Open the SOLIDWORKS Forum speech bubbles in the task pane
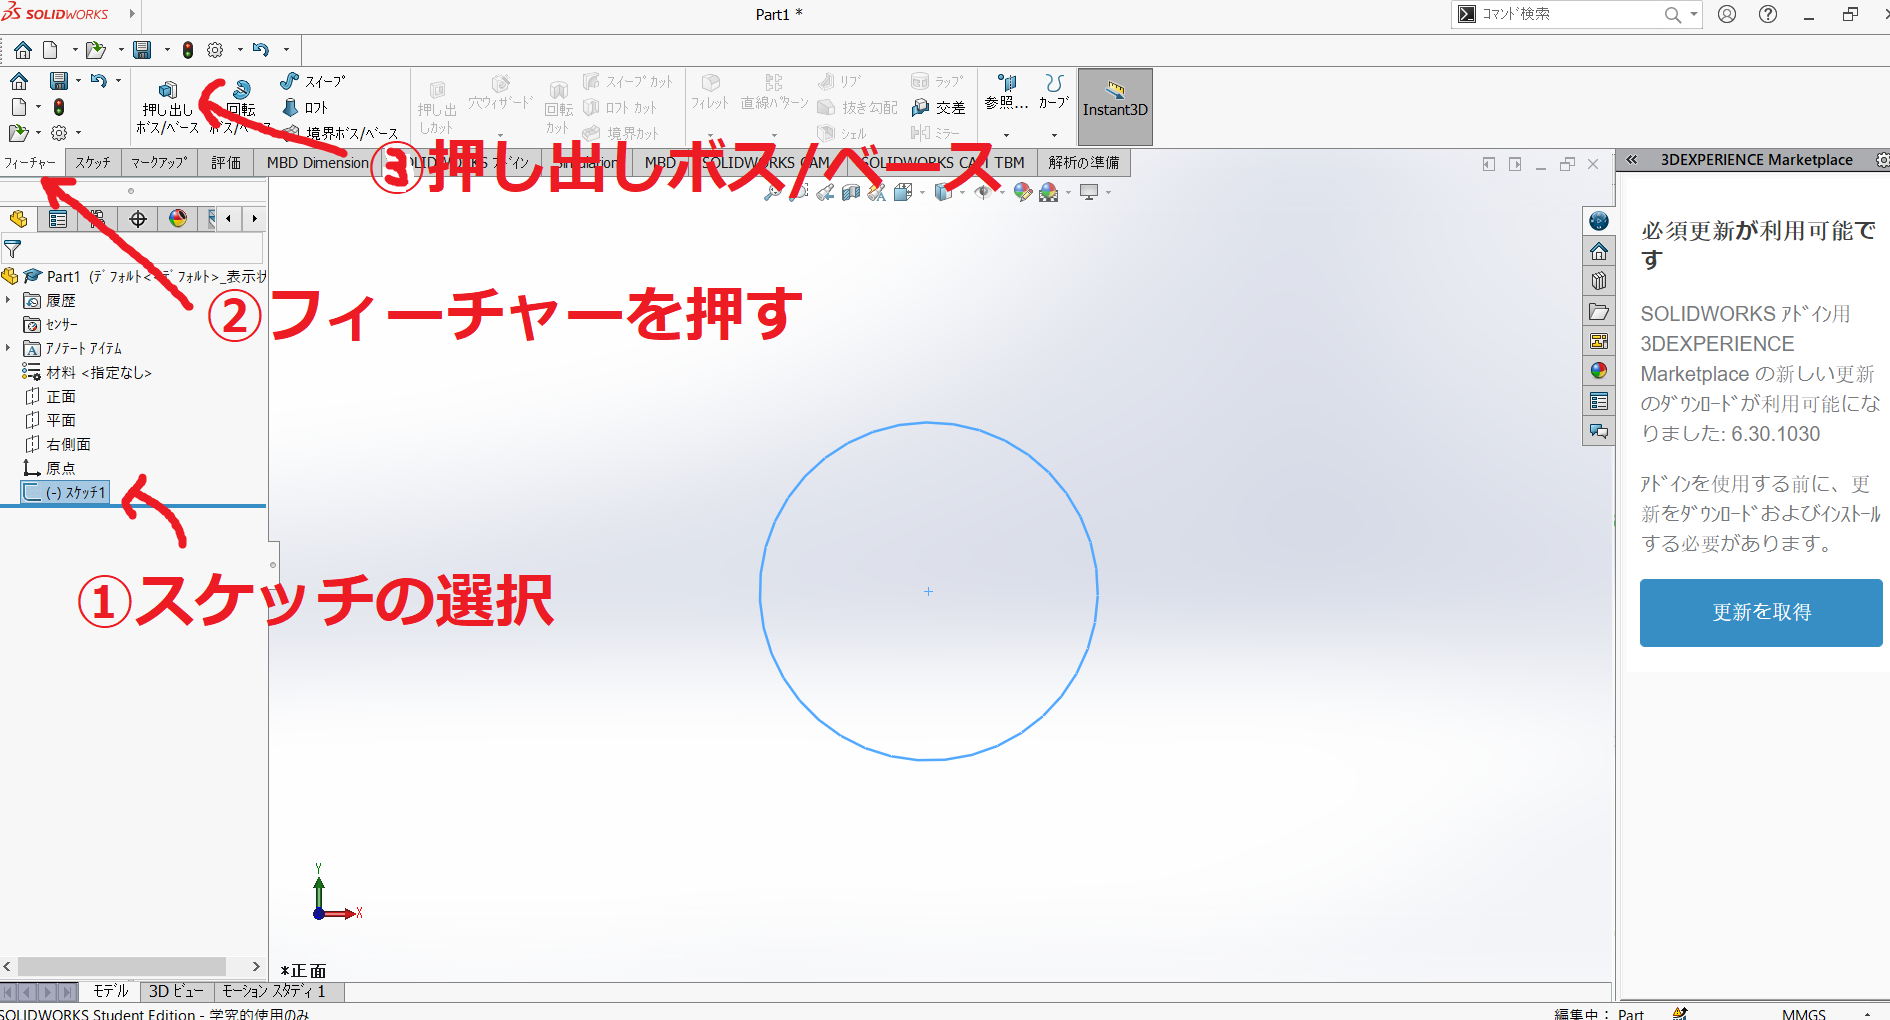The height and width of the screenshot is (1020, 1890). pos(1599,431)
